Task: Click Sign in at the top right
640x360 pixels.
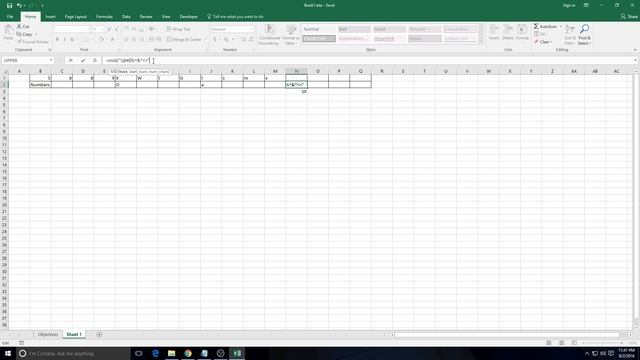Action: coord(569,5)
